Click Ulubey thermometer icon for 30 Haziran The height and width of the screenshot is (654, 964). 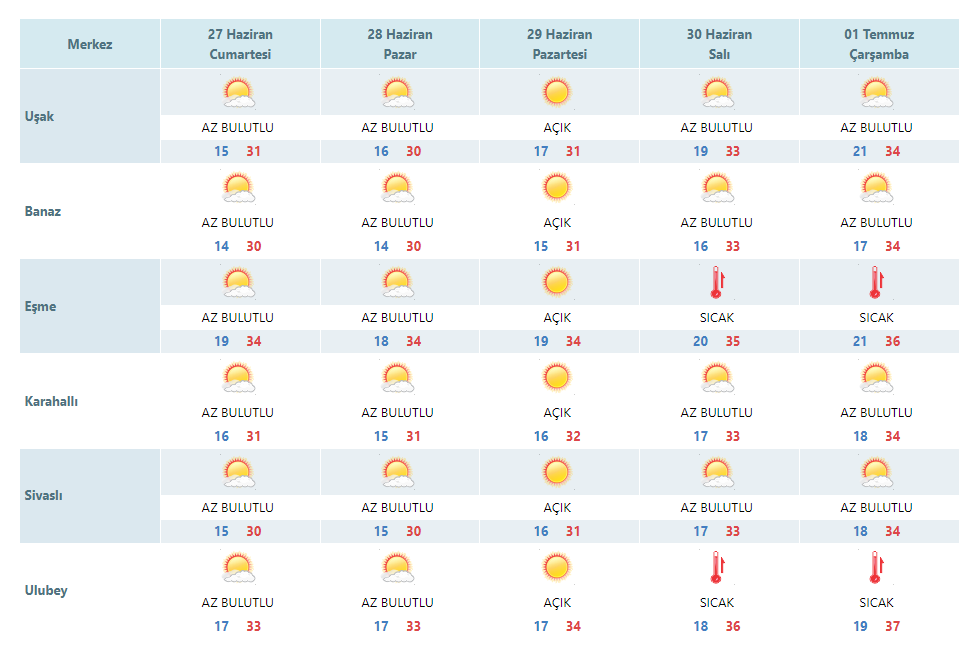pos(717,567)
